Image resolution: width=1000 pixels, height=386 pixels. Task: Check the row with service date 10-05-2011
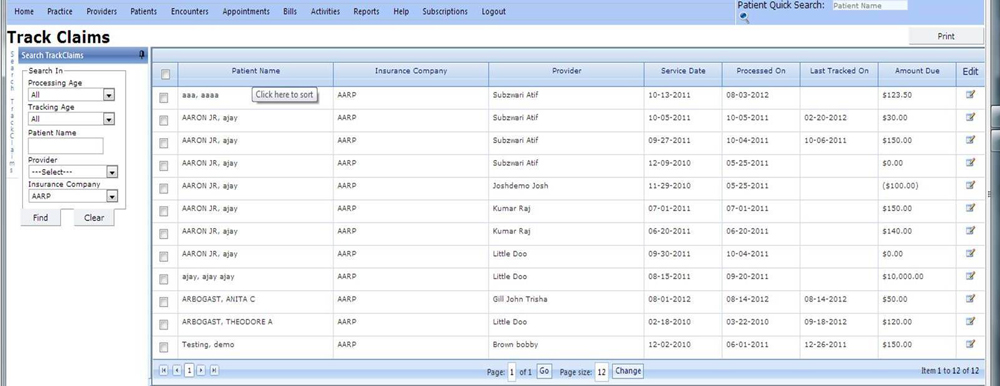[164, 120]
